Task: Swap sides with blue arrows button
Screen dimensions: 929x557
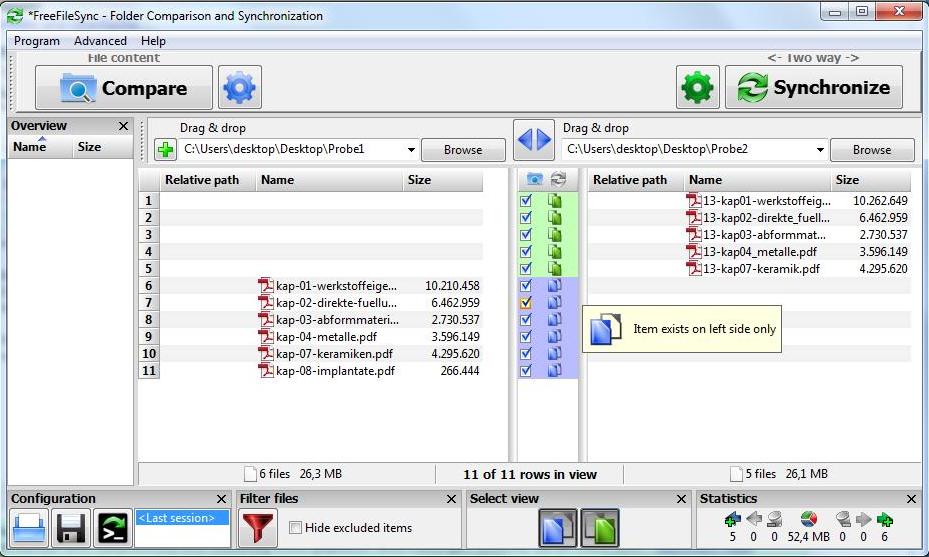Action: tap(534, 140)
